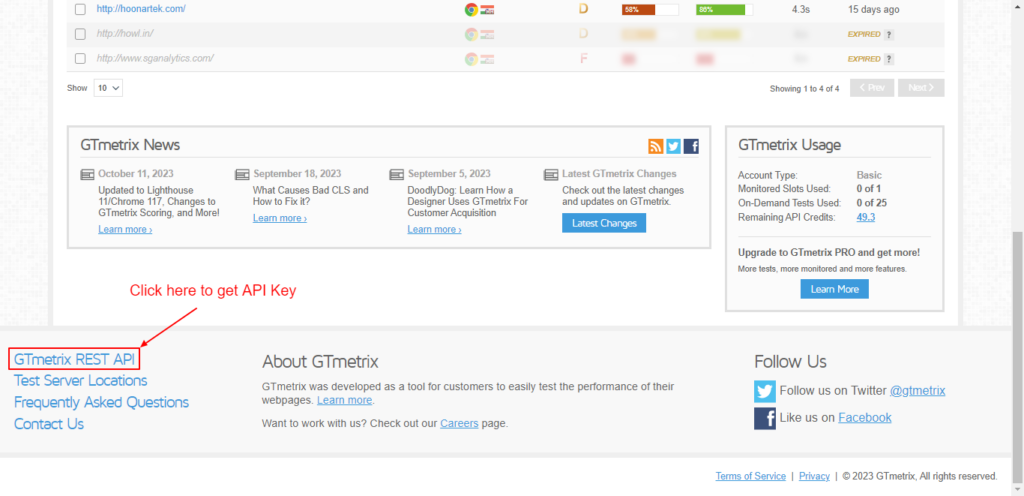The width and height of the screenshot is (1024, 496).
Task: Click the question mark beside EXPIRED for sganalytics.com
Action: pos(889,59)
